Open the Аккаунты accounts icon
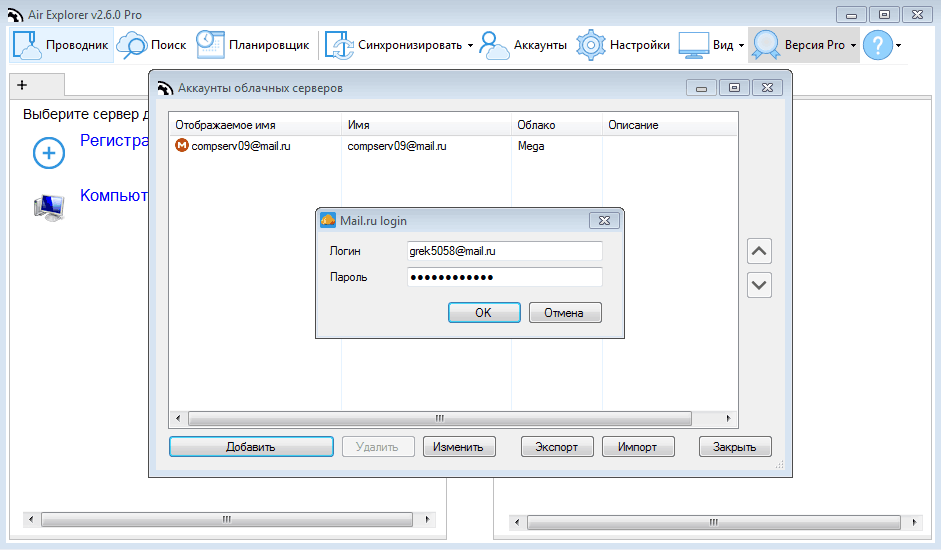This screenshot has height=550, width=941. [x=495, y=45]
